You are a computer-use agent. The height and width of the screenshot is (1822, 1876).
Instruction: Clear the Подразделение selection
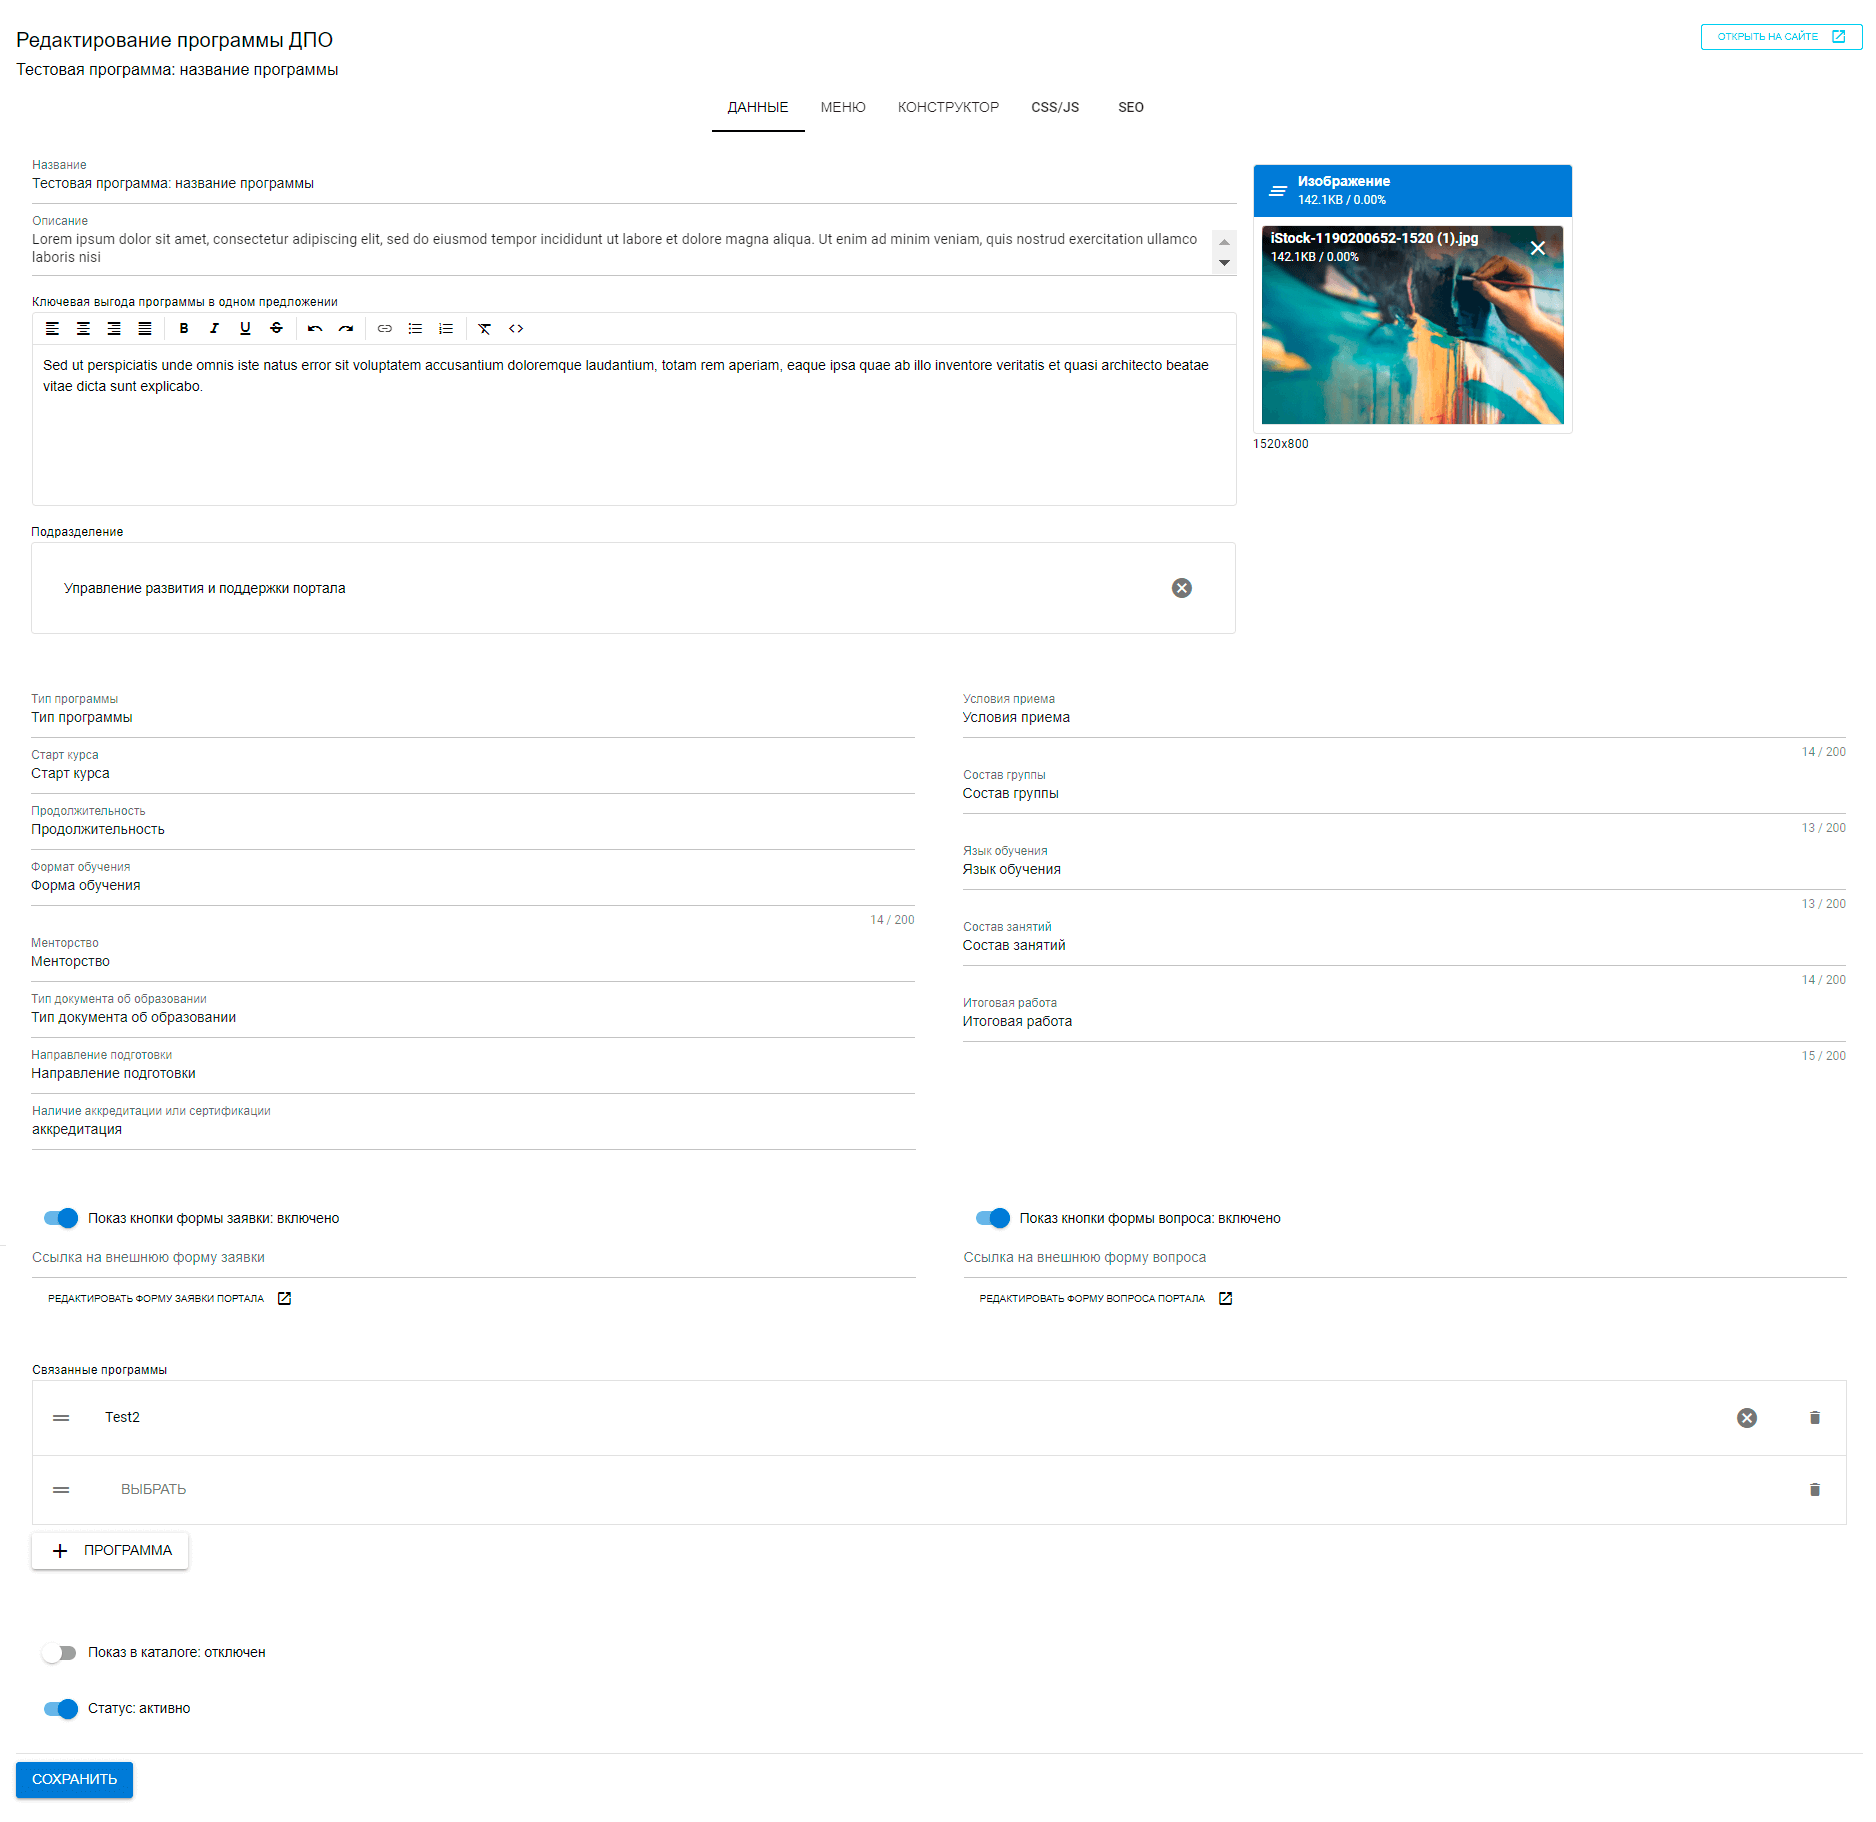coord(1182,588)
